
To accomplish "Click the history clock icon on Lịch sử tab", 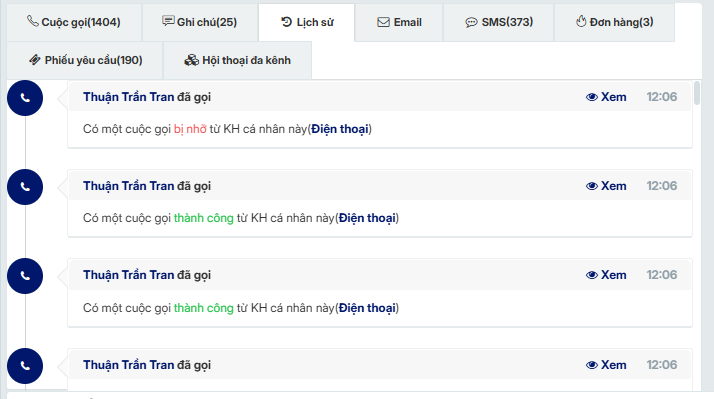I will [286, 22].
